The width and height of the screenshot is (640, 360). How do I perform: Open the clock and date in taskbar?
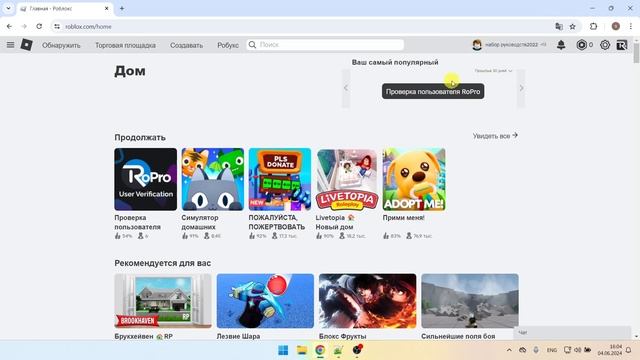pos(610,350)
